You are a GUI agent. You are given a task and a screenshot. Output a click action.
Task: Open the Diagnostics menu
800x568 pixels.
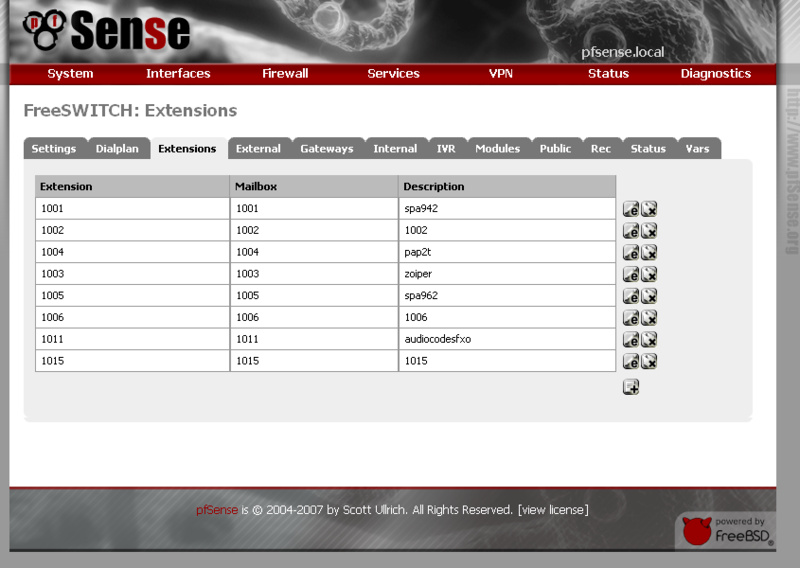[x=715, y=73]
